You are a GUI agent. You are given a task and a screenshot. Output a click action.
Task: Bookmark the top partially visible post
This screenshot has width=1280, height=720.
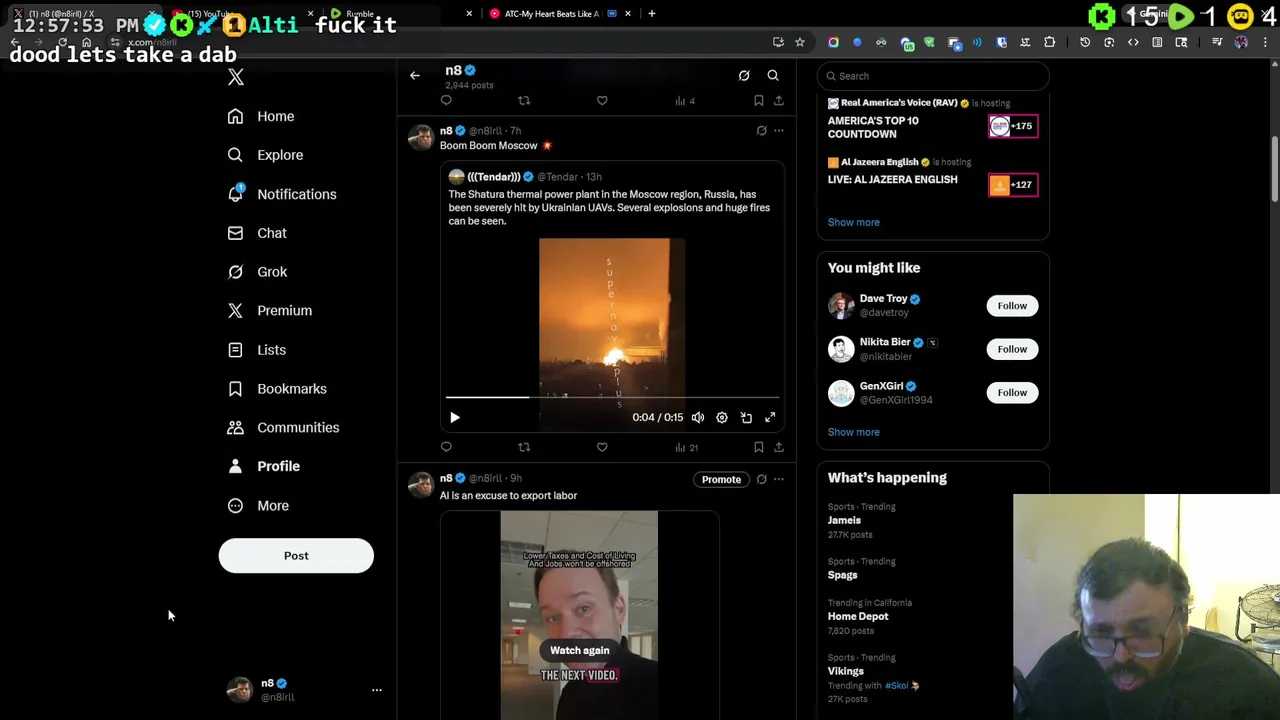[x=758, y=100]
